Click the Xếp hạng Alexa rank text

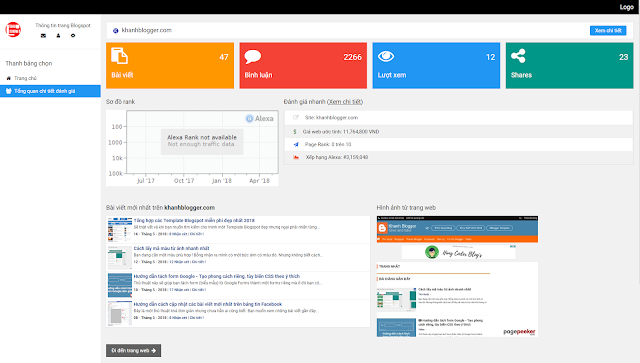337,157
